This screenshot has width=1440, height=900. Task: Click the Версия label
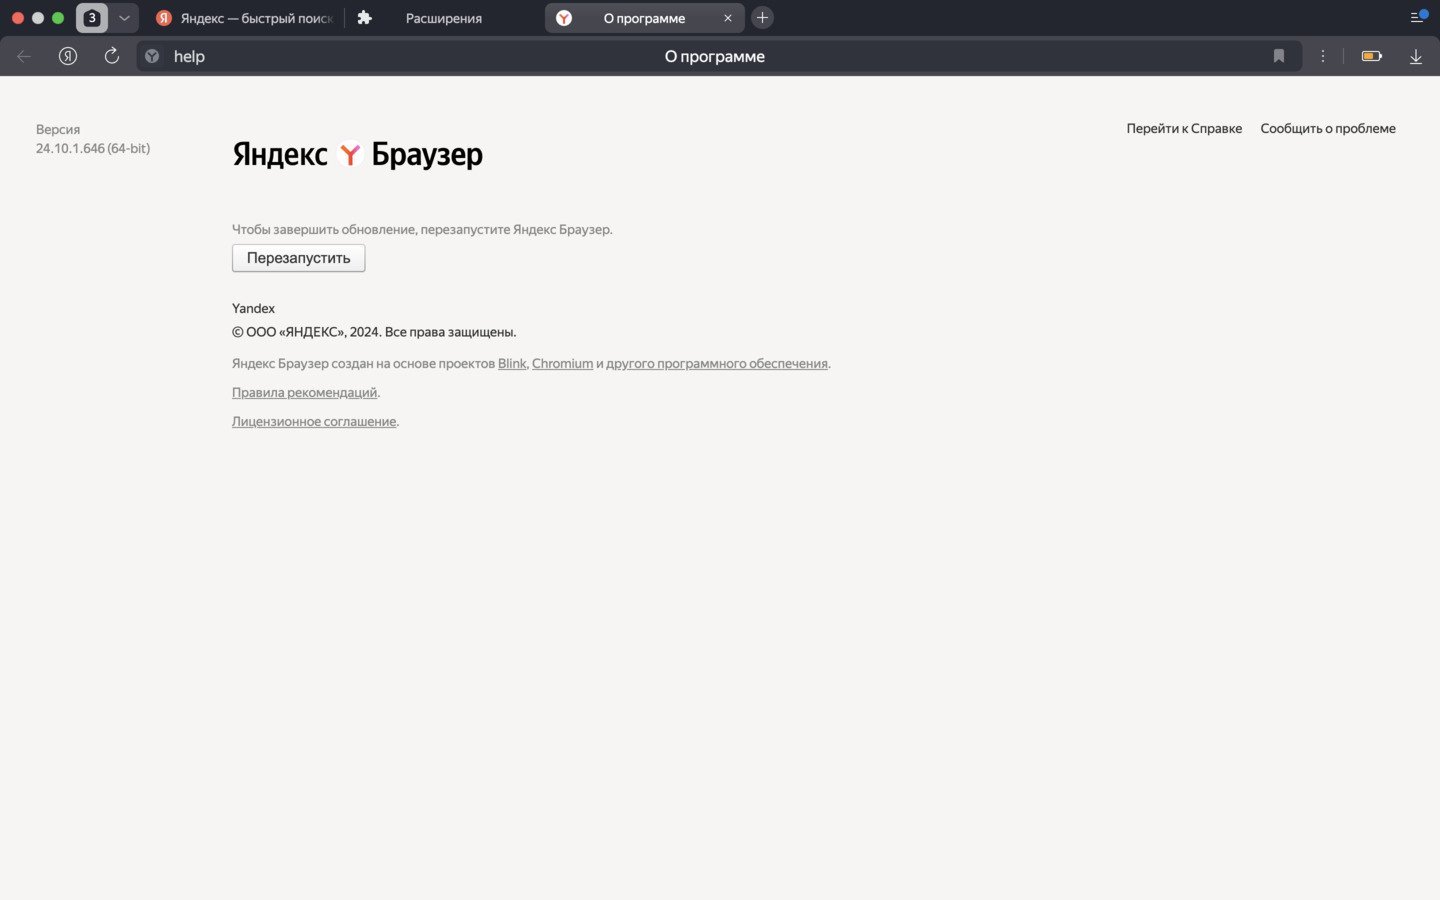click(x=58, y=129)
